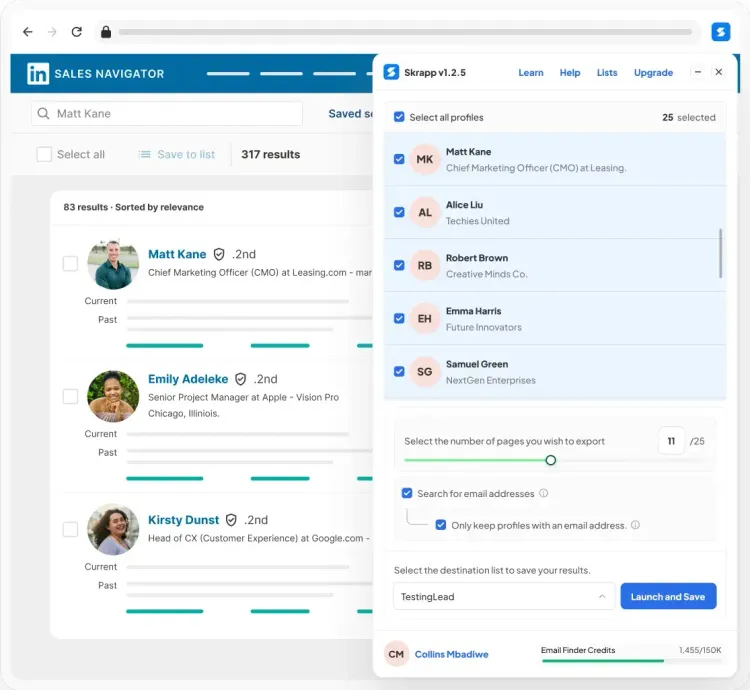
Task: Click verified shield icon next to Matt Kane
Action: coord(219,254)
